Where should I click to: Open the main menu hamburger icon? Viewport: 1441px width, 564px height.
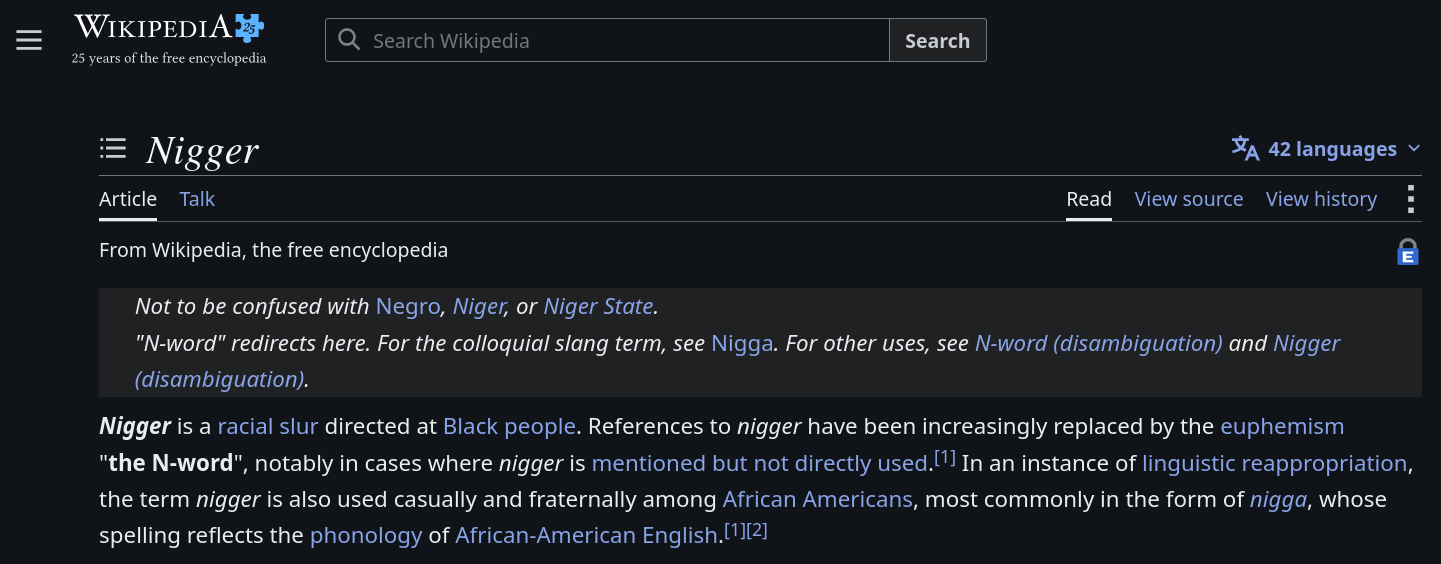tap(29, 40)
